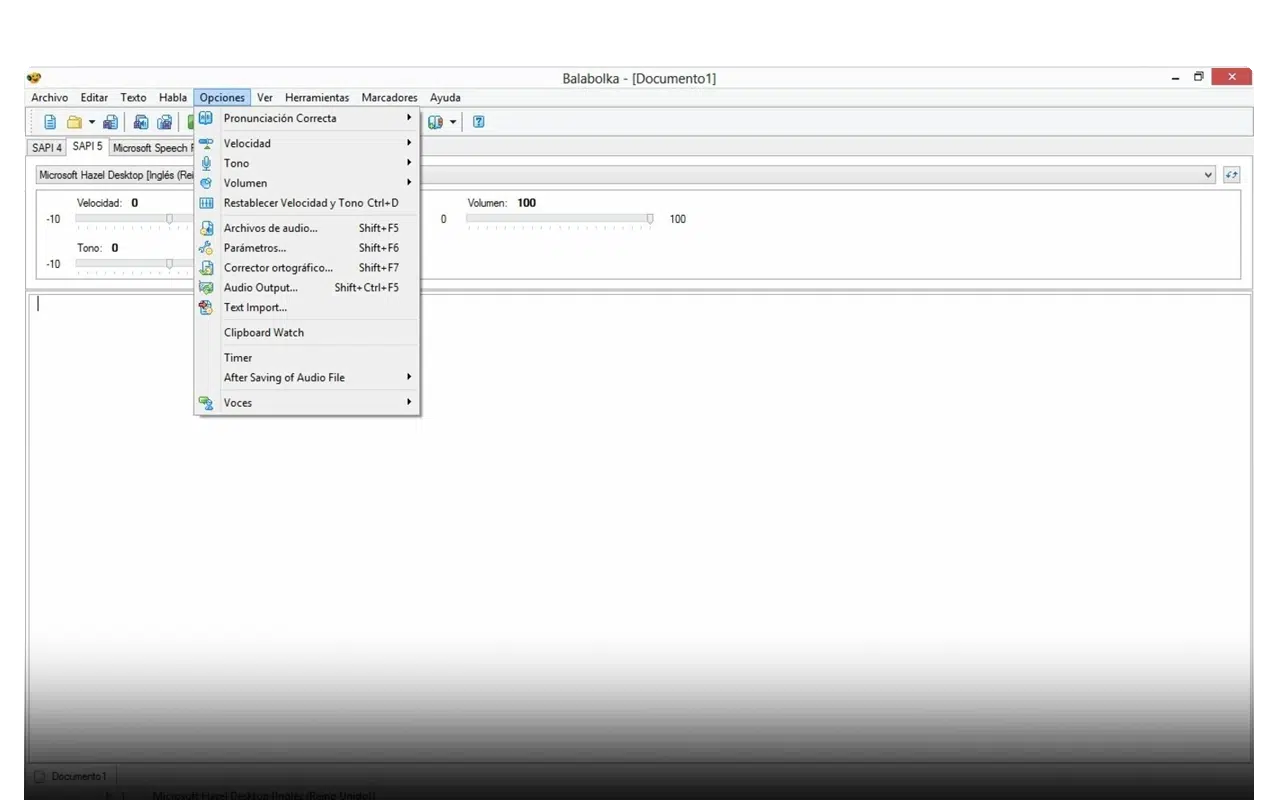The width and height of the screenshot is (1280, 800).
Task: Create a new document from the toolbar
Action: click(x=50, y=122)
